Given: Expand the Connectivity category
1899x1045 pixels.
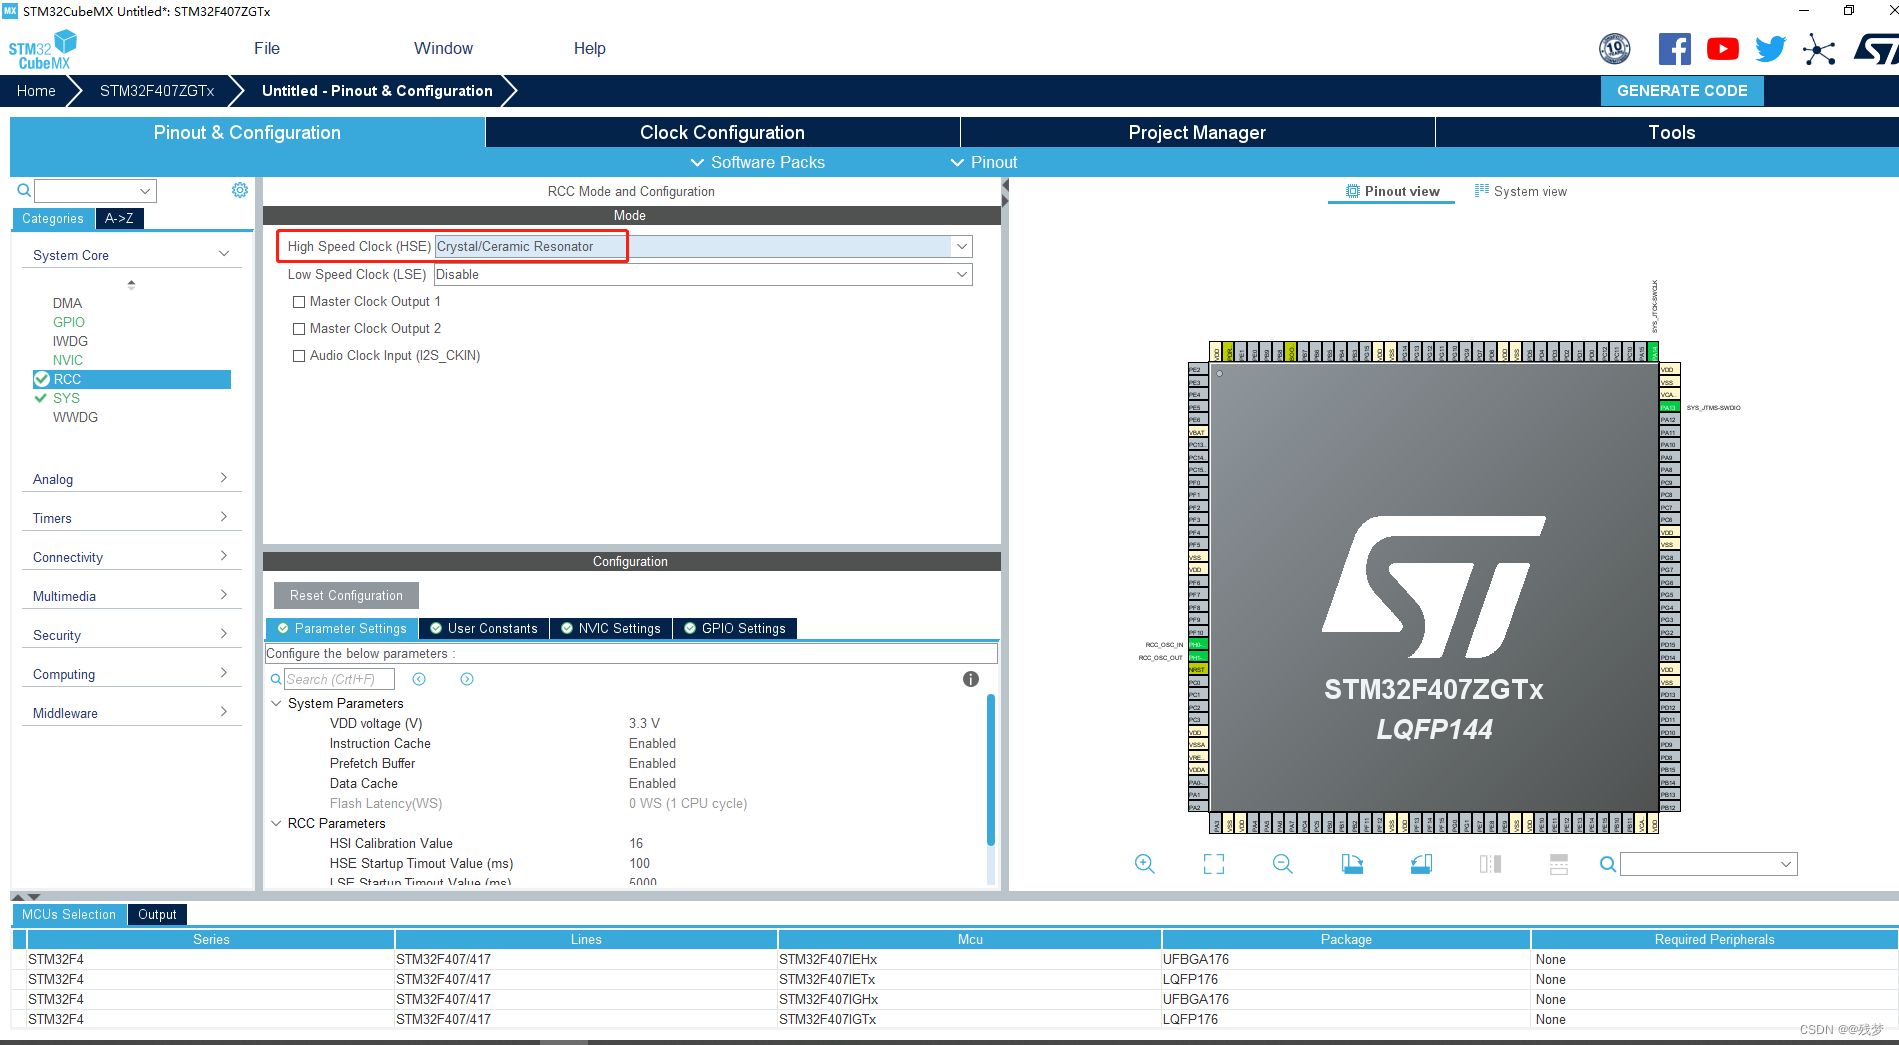Looking at the screenshot, I should (224, 556).
